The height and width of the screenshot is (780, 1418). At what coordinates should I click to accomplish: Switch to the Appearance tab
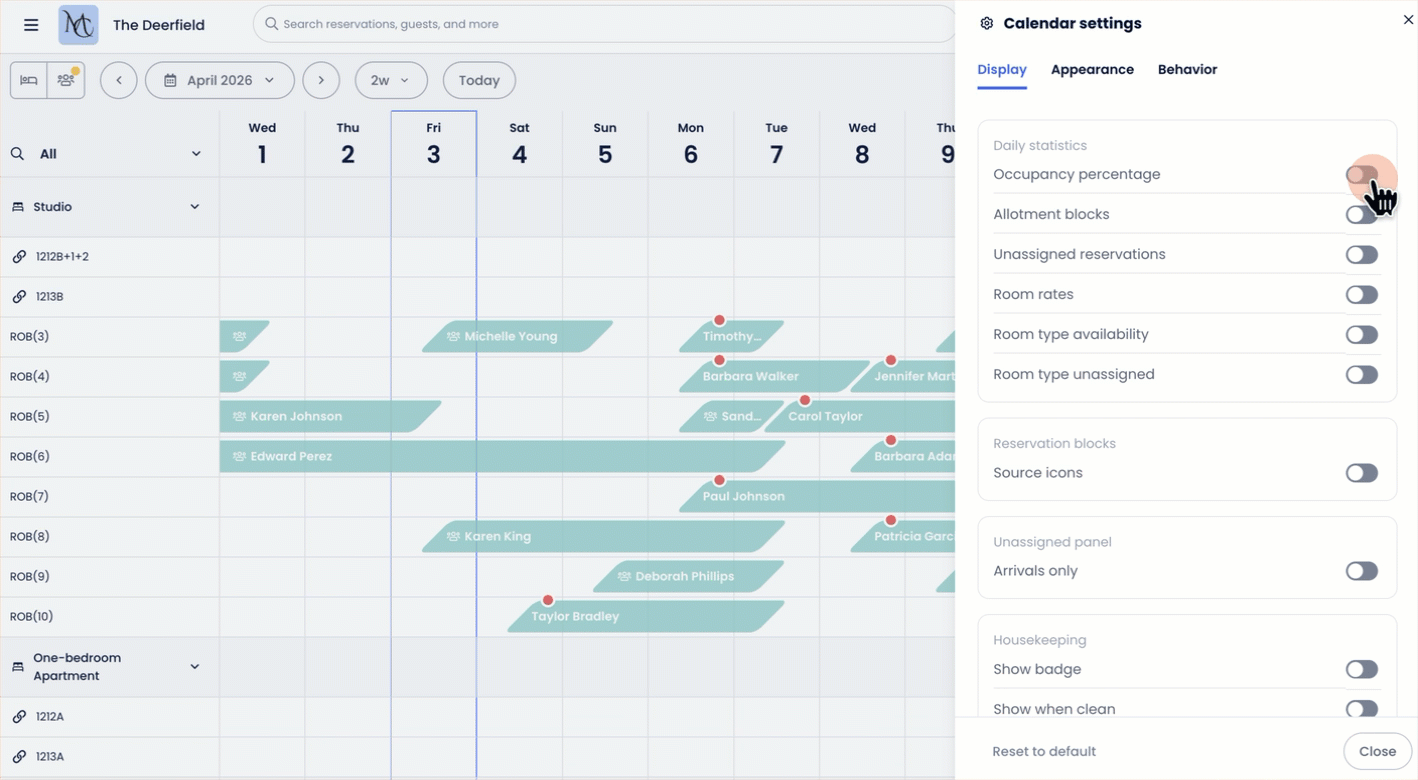click(1092, 70)
